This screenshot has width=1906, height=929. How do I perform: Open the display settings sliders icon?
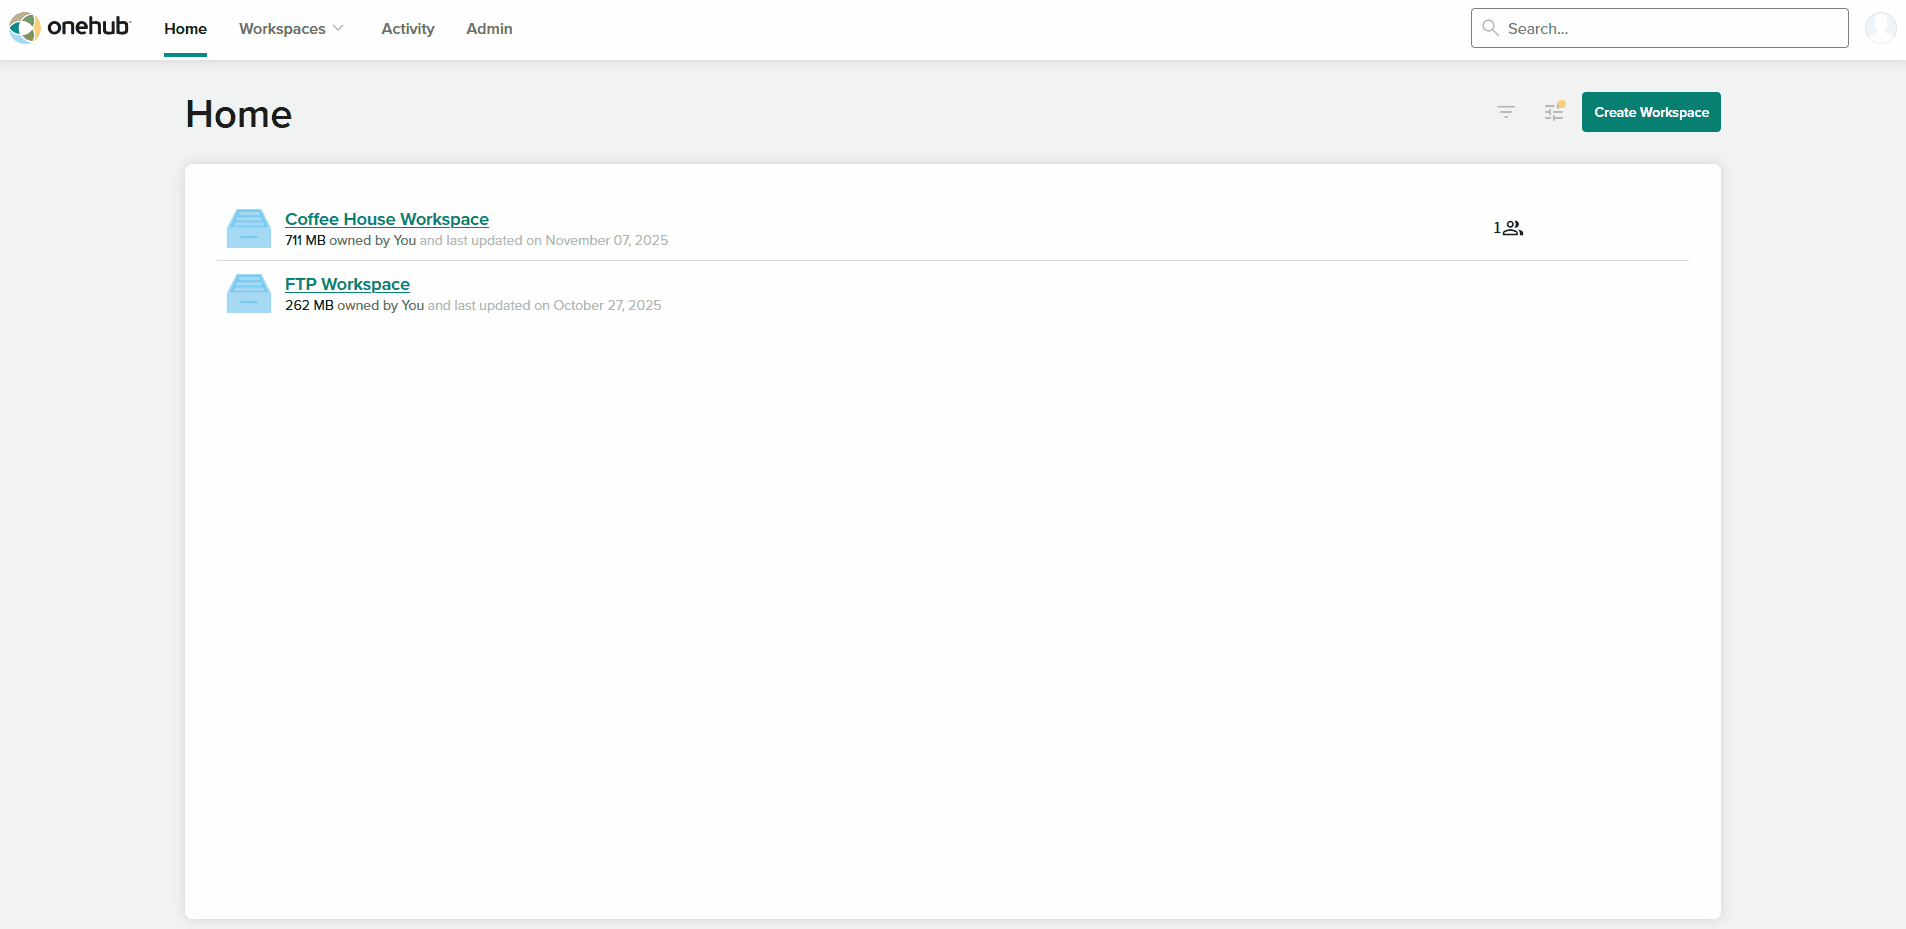(1554, 112)
